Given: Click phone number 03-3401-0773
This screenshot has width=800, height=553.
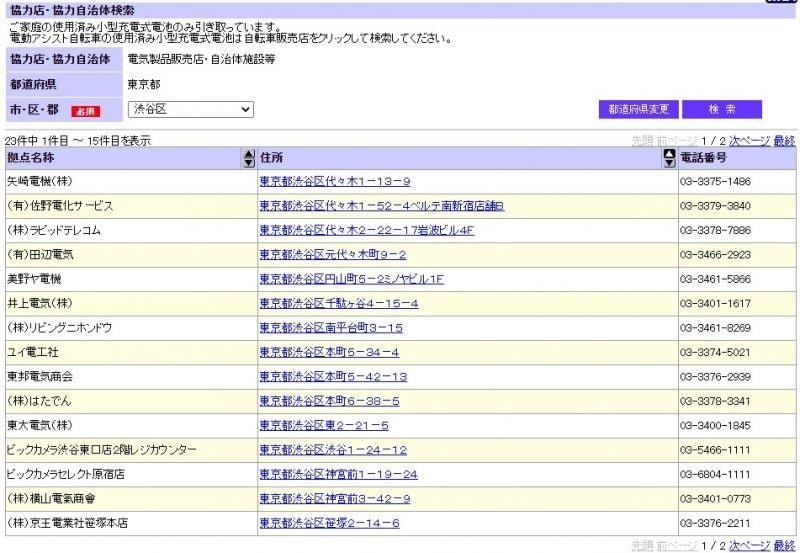Looking at the screenshot, I should (715, 499).
